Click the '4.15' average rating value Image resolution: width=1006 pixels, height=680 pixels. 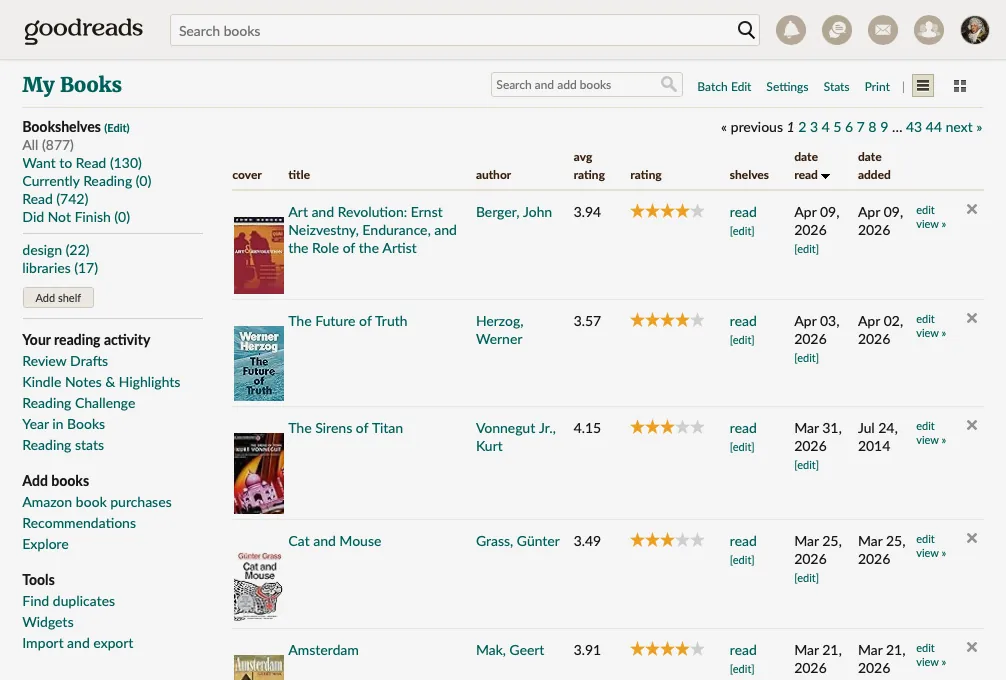pos(587,428)
